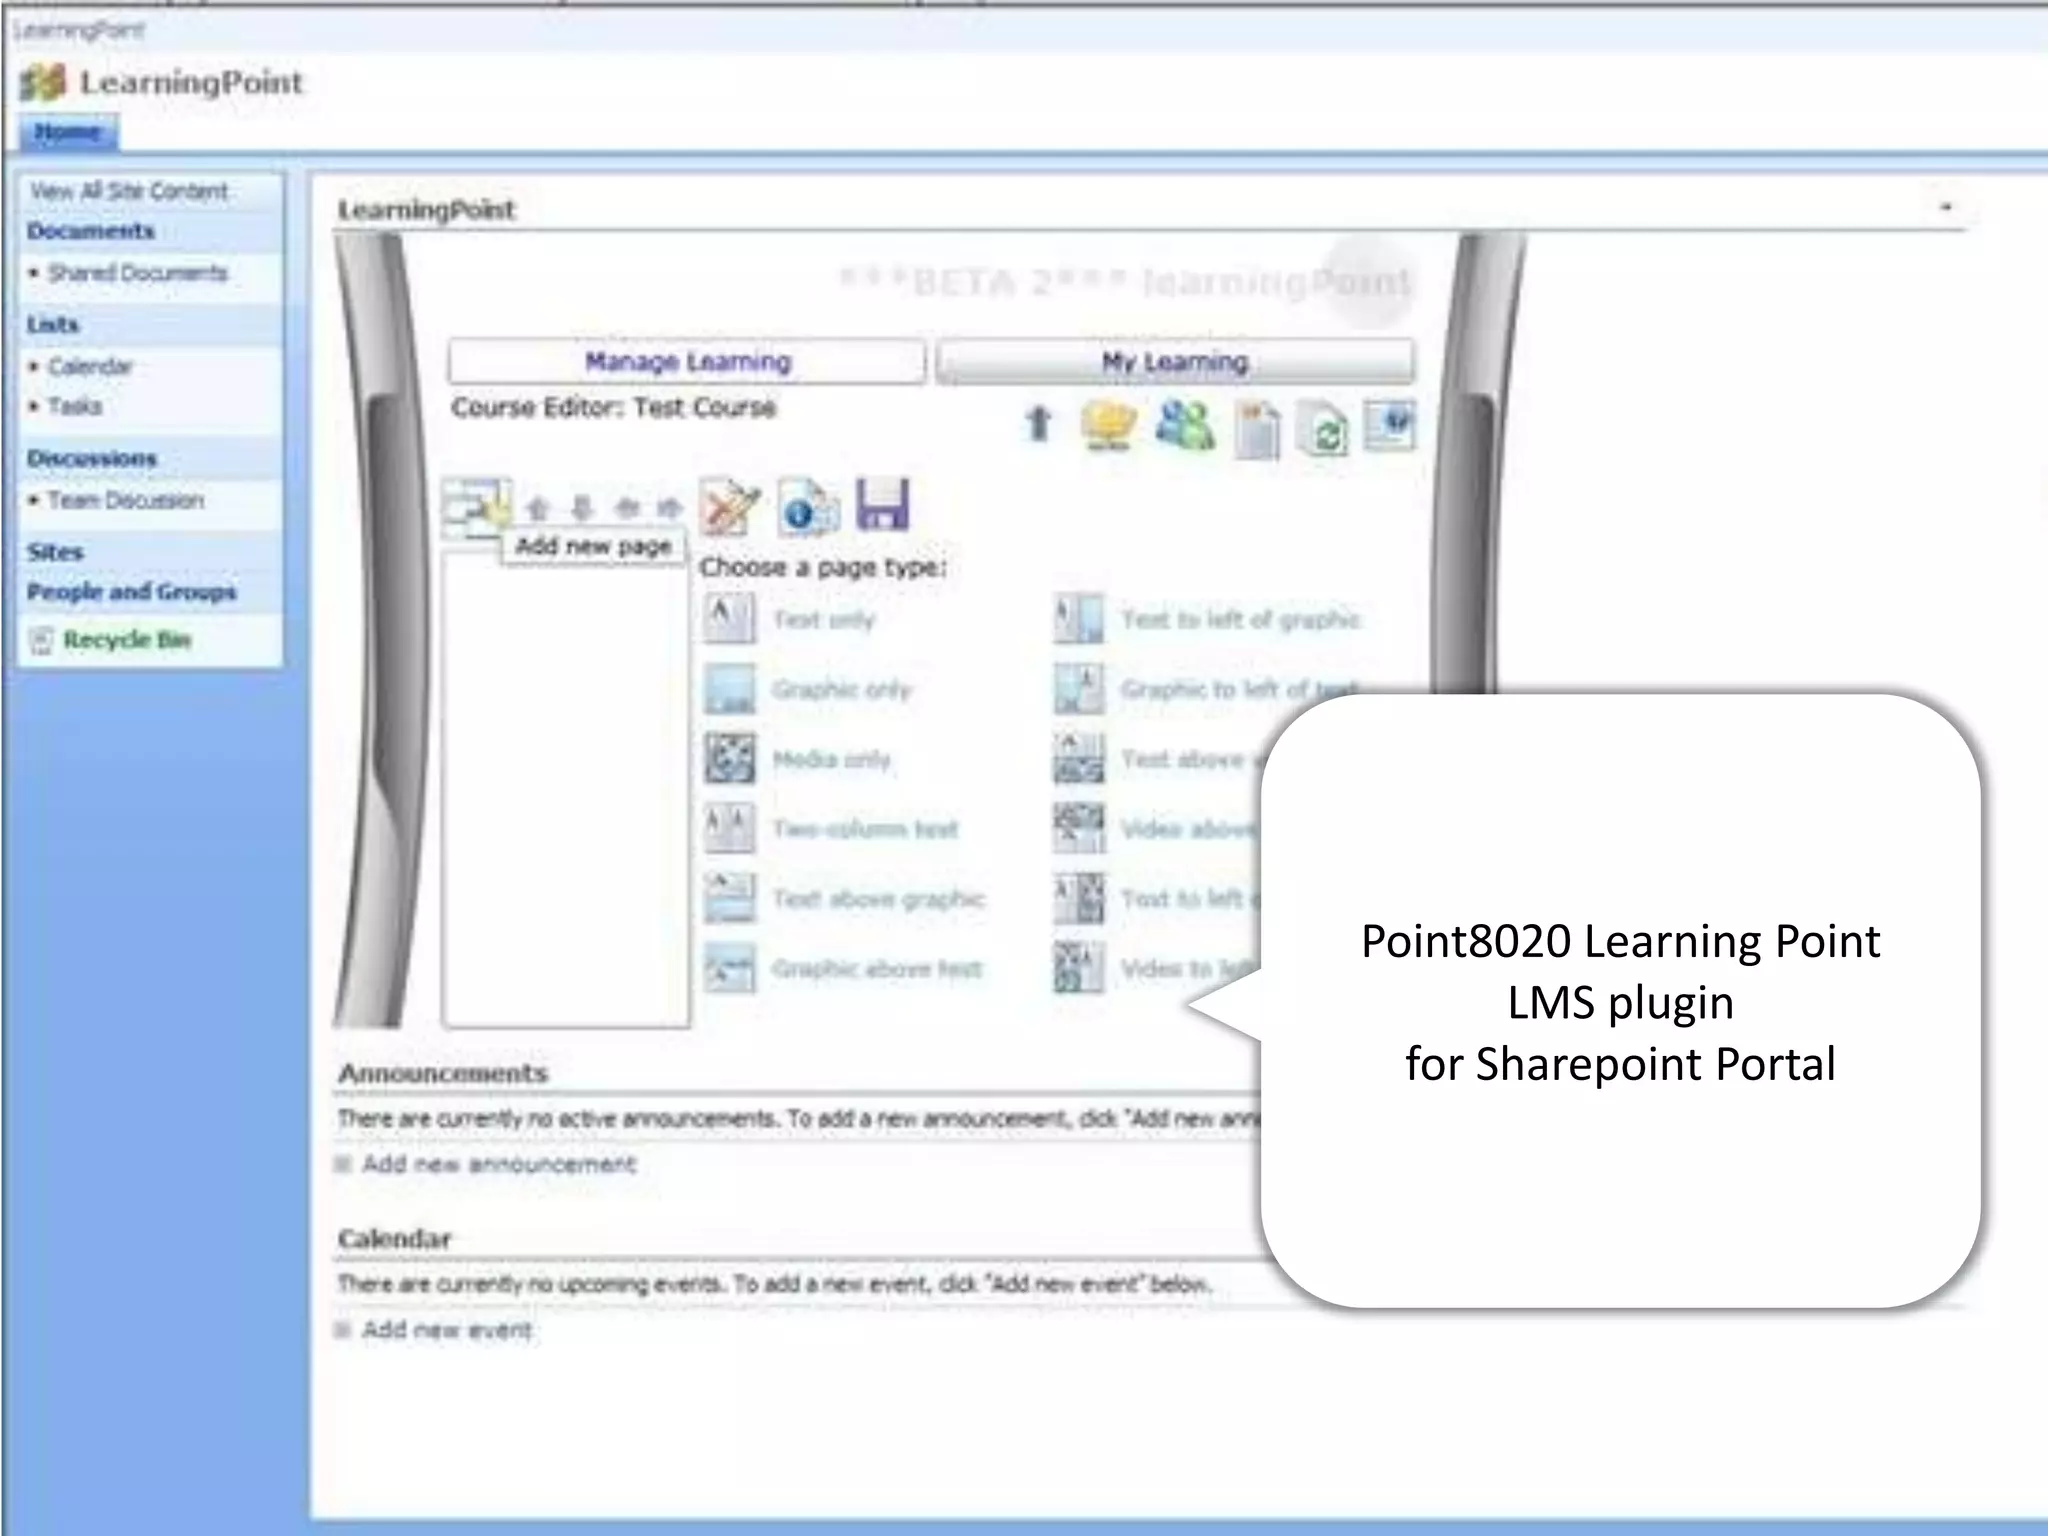Screen dimensions: 2048x1536
Task: Choose the Graphic only page type icon
Action: [729, 688]
